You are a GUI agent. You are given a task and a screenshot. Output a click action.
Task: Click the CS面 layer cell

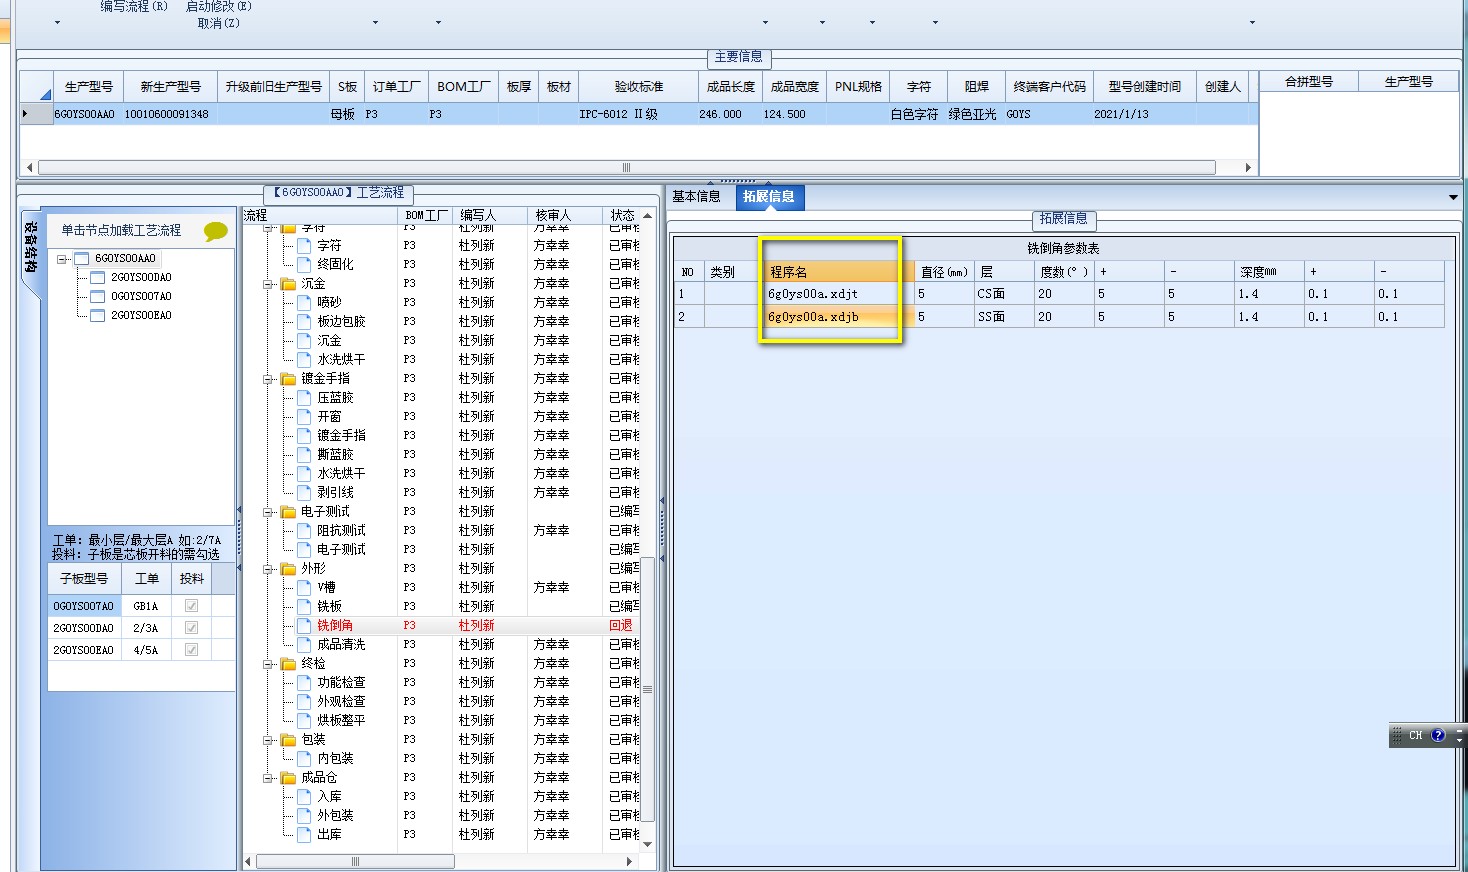(x=1004, y=294)
